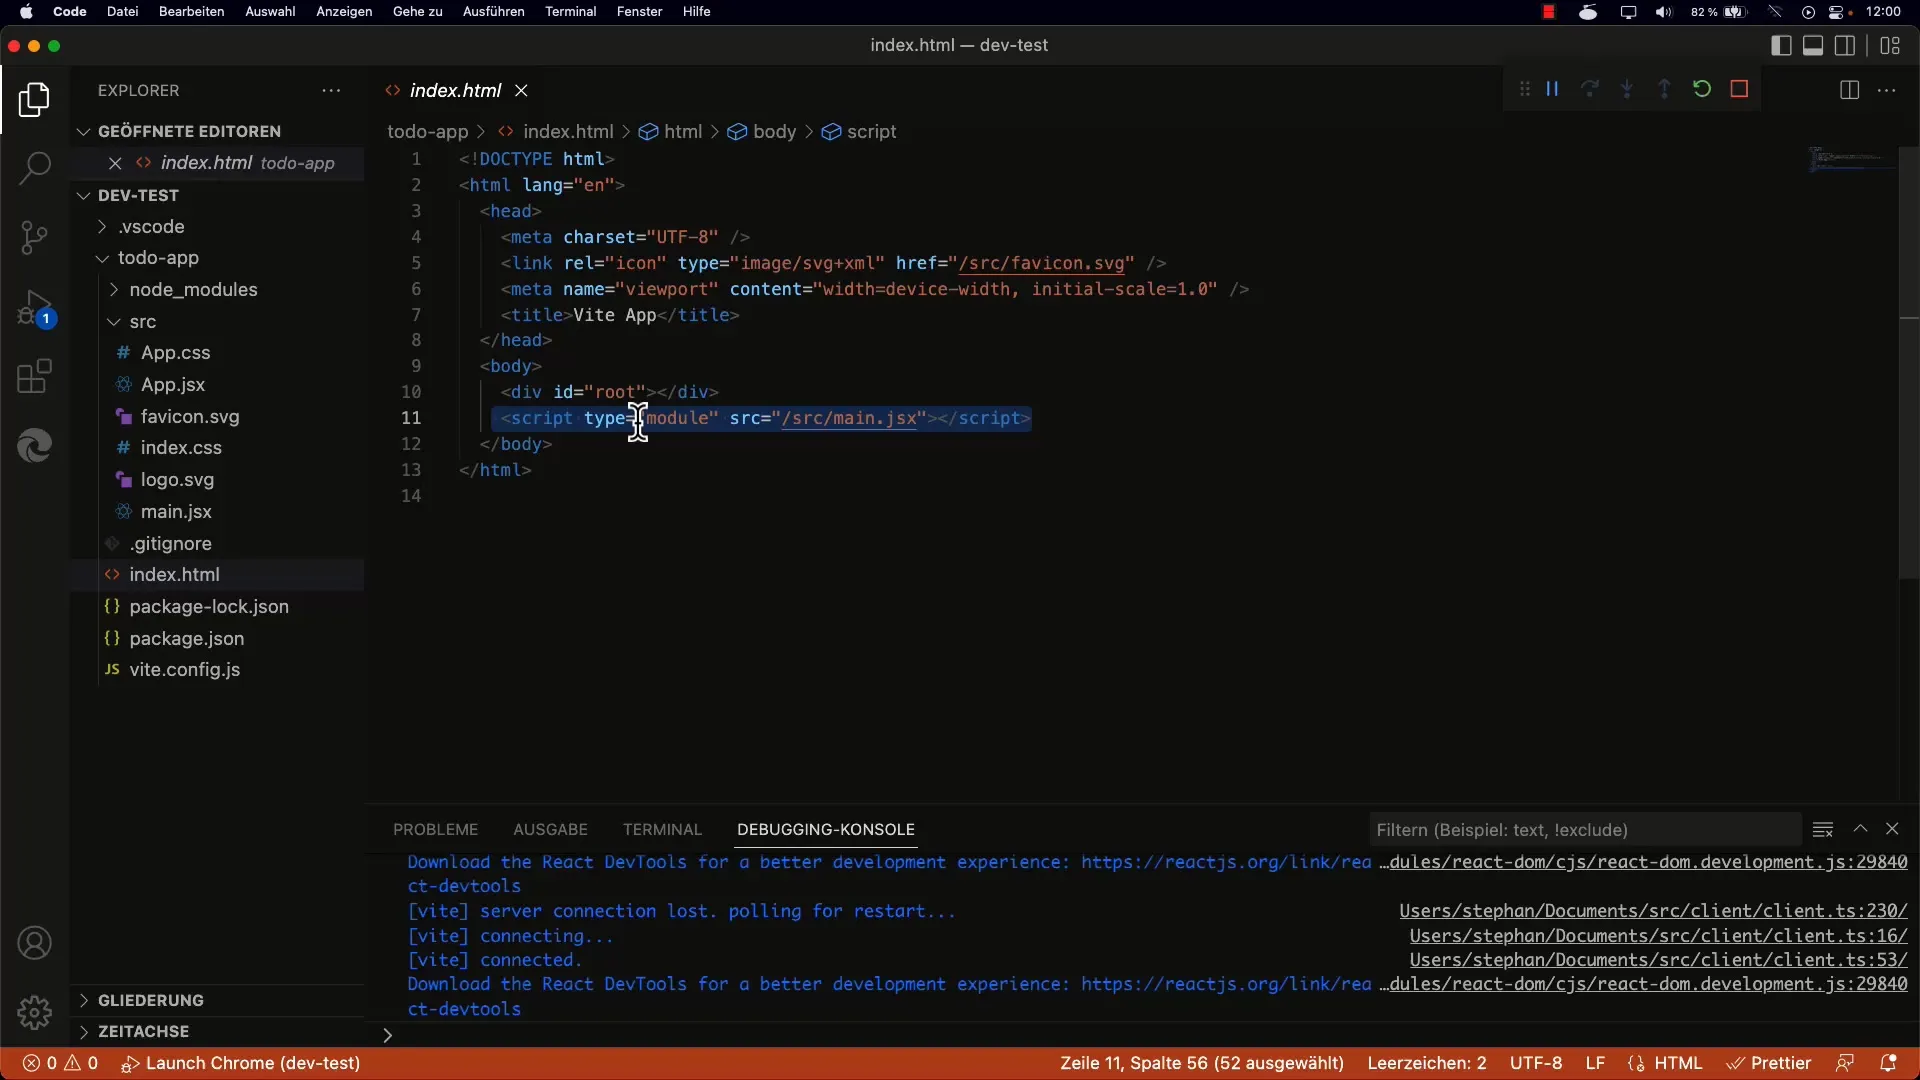This screenshot has width=1920, height=1080.
Task: Click the Prettier status bar item
Action: click(x=1769, y=1063)
